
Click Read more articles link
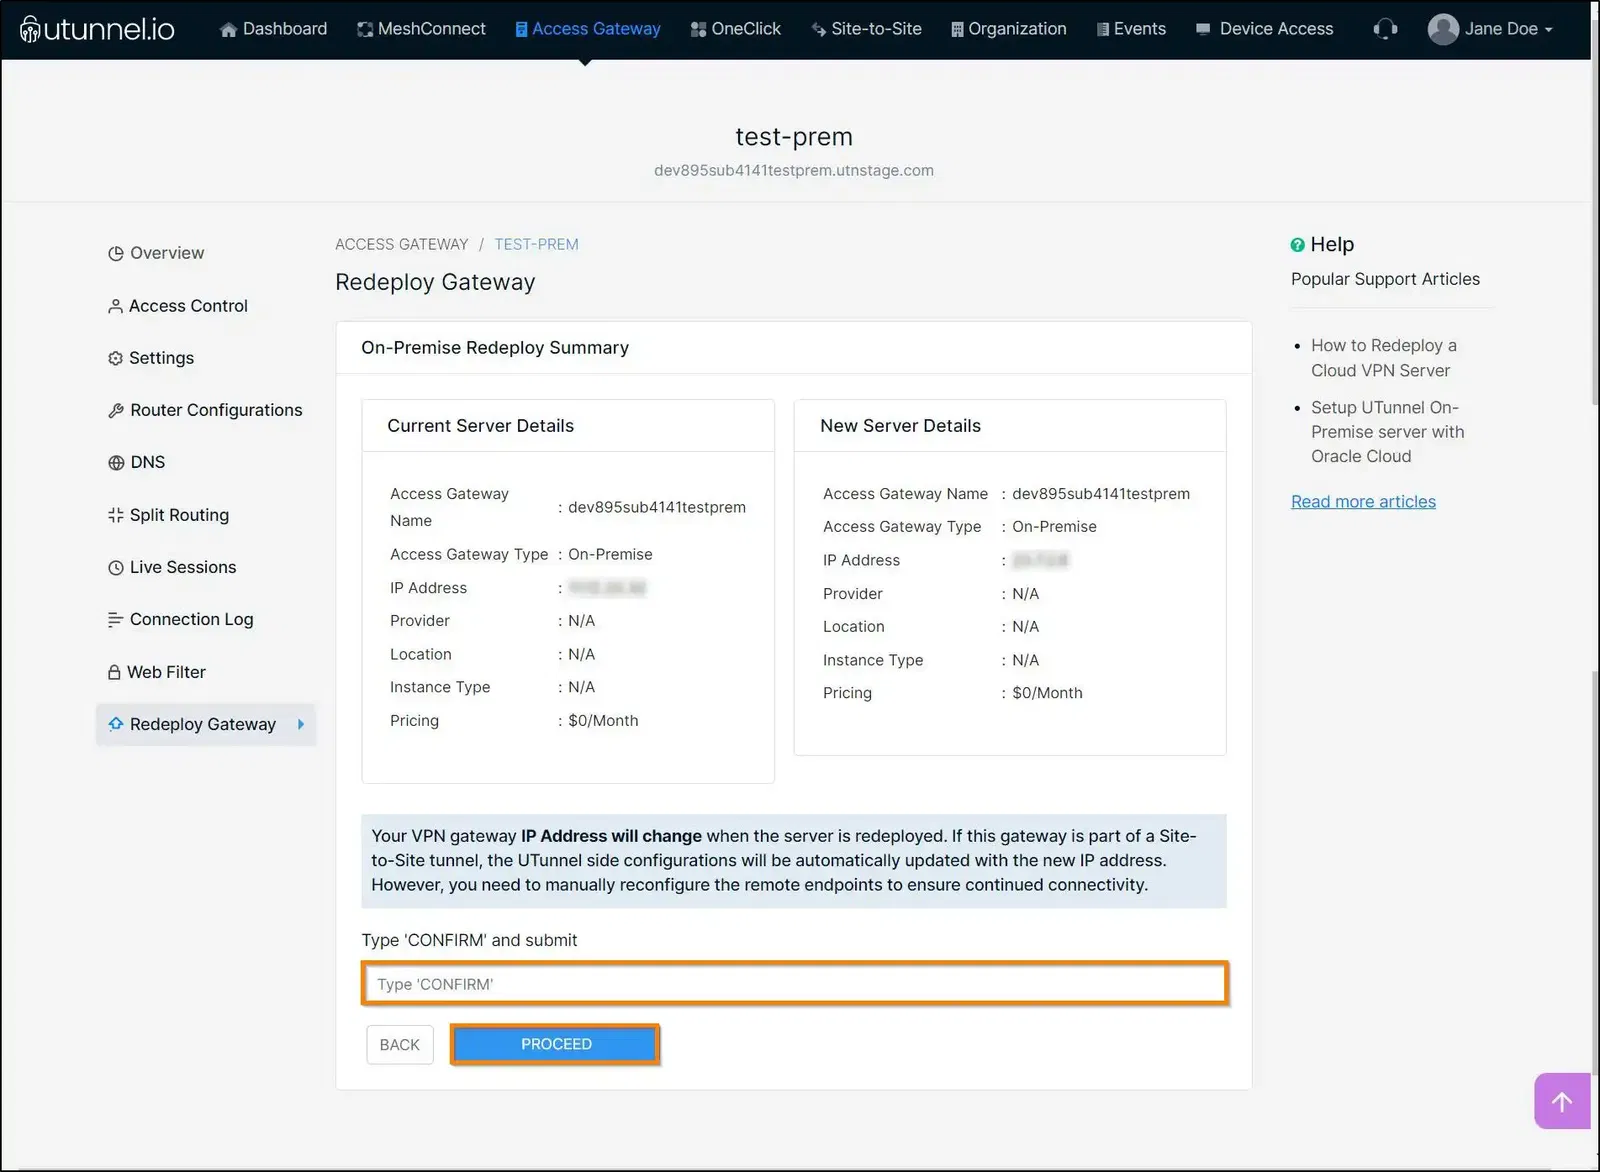tap(1363, 502)
